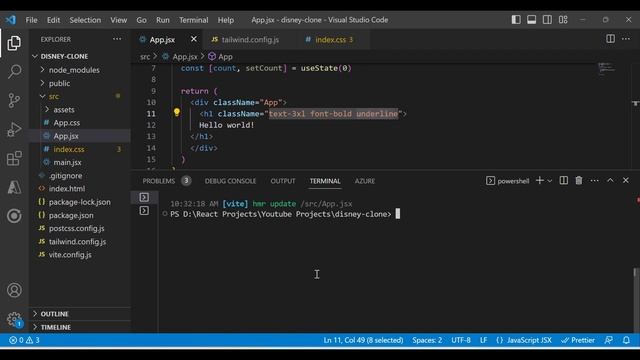Toggle Panel layout button

pyautogui.click(x=531, y=20)
